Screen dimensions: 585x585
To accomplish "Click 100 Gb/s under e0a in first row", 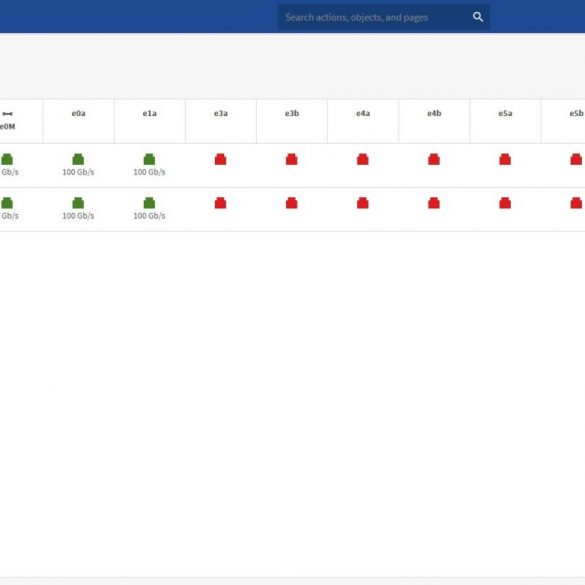I will coord(78,172).
